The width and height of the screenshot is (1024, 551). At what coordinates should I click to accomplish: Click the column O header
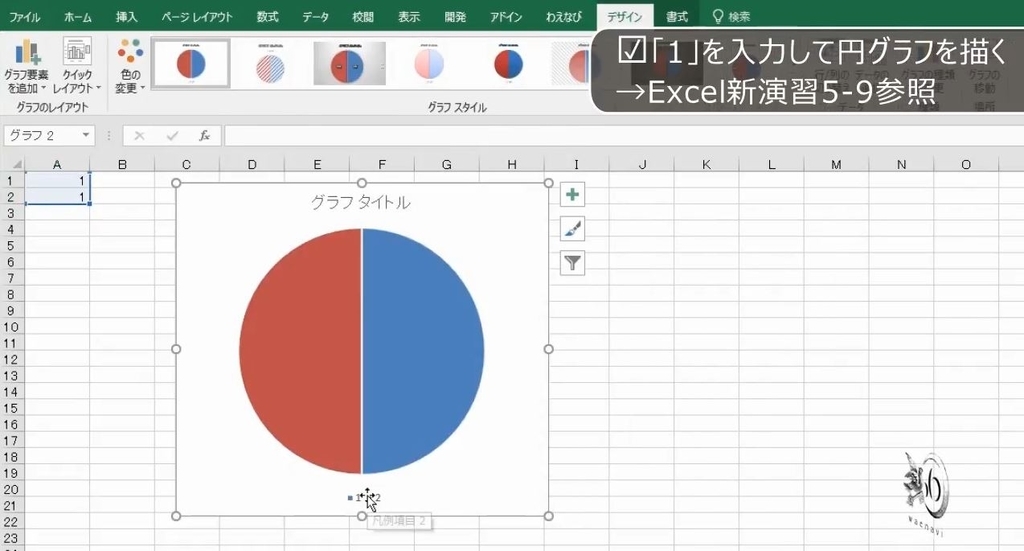pyautogui.click(x=966, y=165)
